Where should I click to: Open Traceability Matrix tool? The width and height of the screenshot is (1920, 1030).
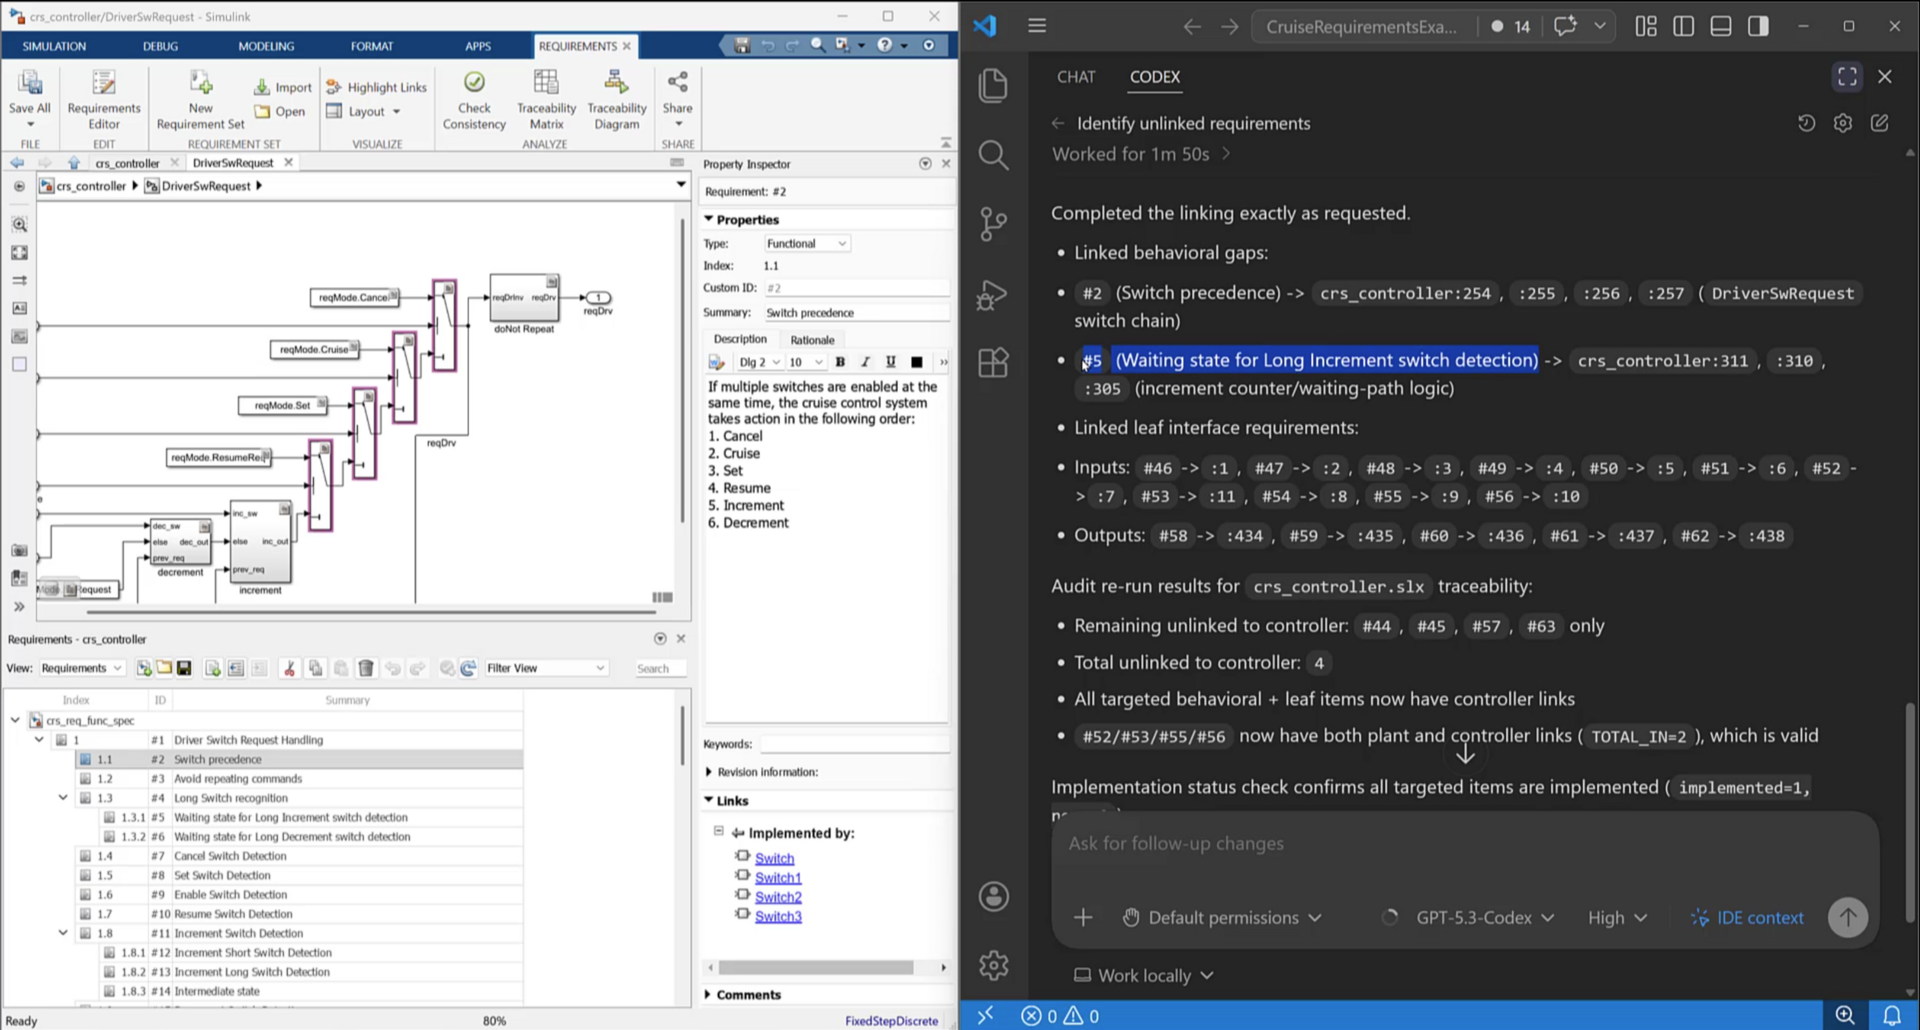point(546,100)
